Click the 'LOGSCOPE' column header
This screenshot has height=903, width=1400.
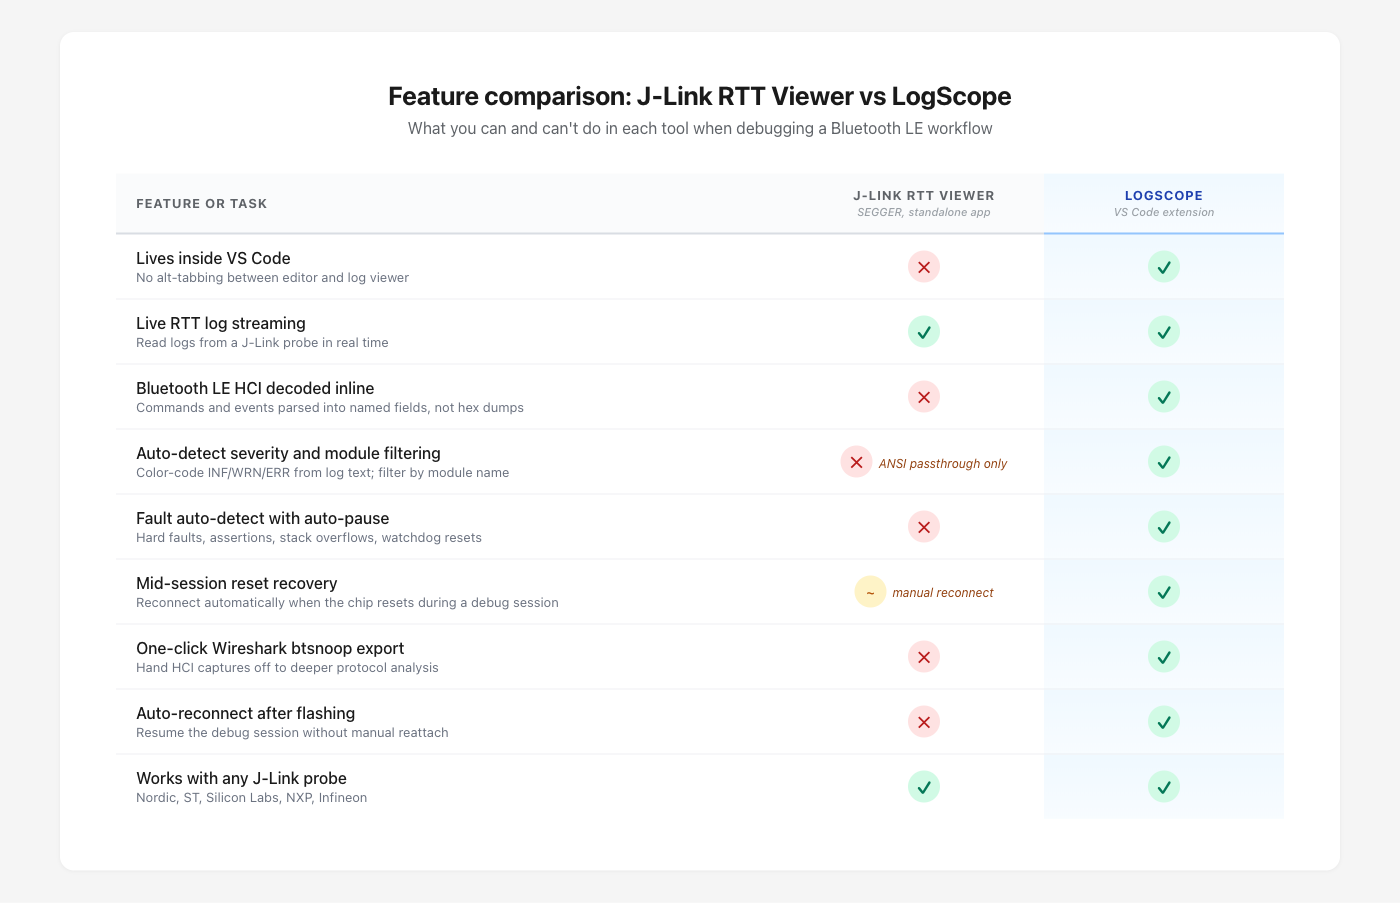click(x=1164, y=196)
